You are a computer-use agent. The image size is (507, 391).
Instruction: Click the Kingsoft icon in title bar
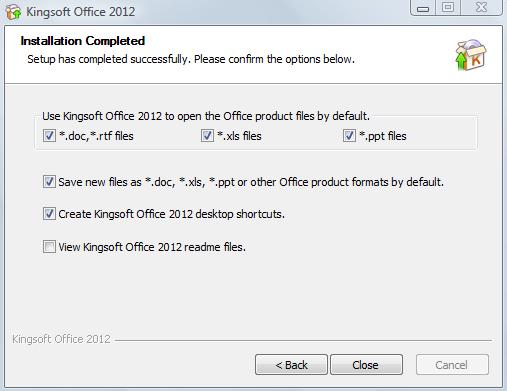(13, 12)
